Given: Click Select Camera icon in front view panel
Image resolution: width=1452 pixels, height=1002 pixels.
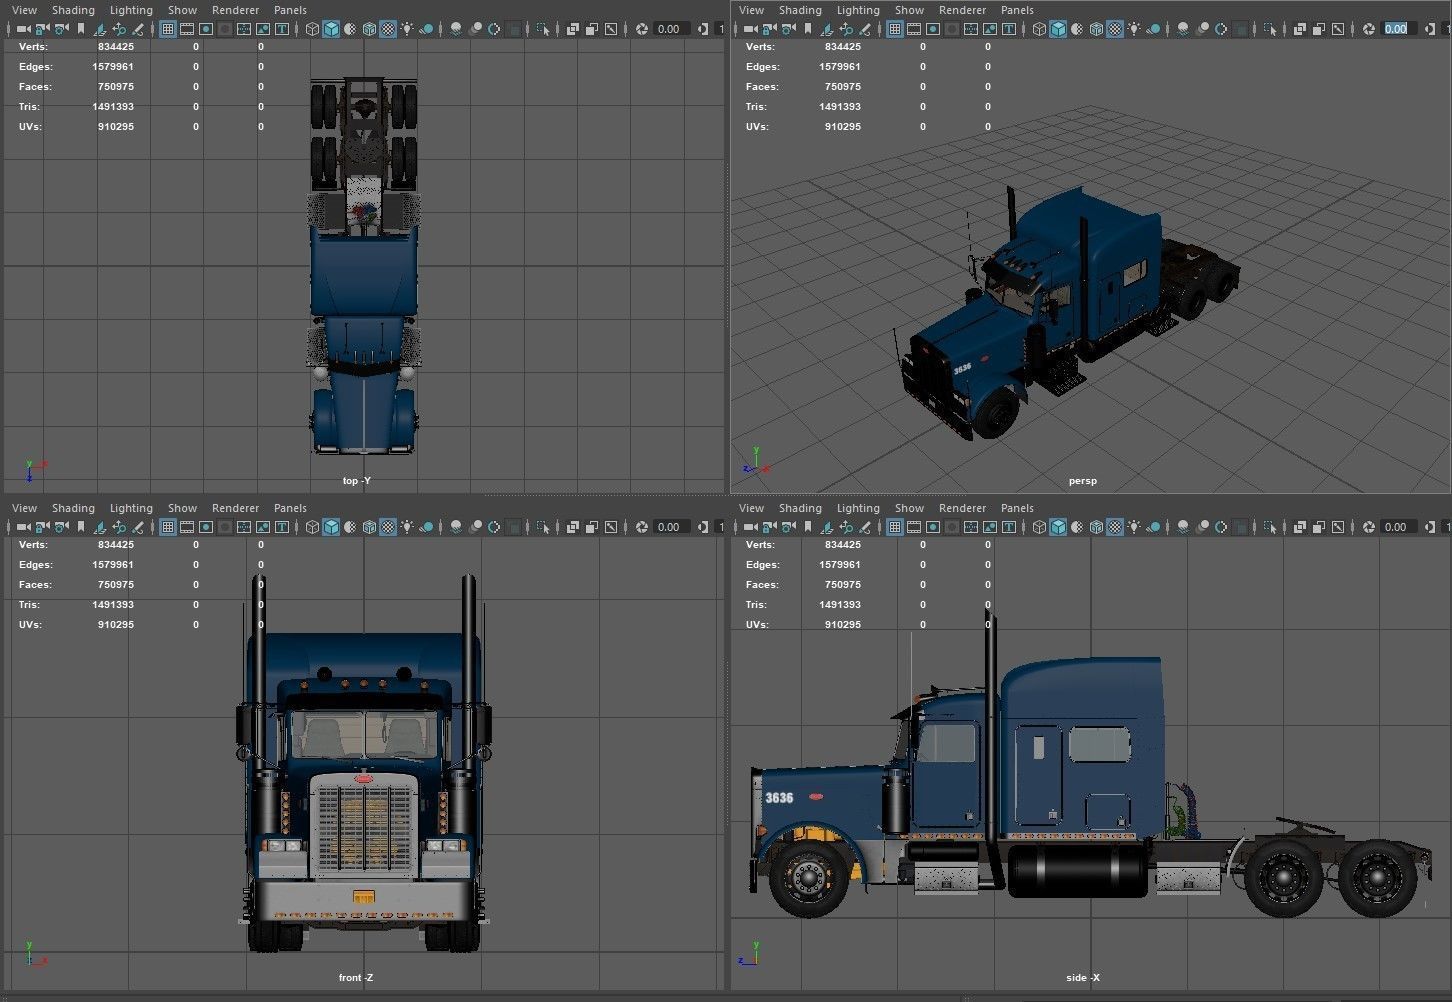Looking at the screenshot, I should [x=23, y=527].
